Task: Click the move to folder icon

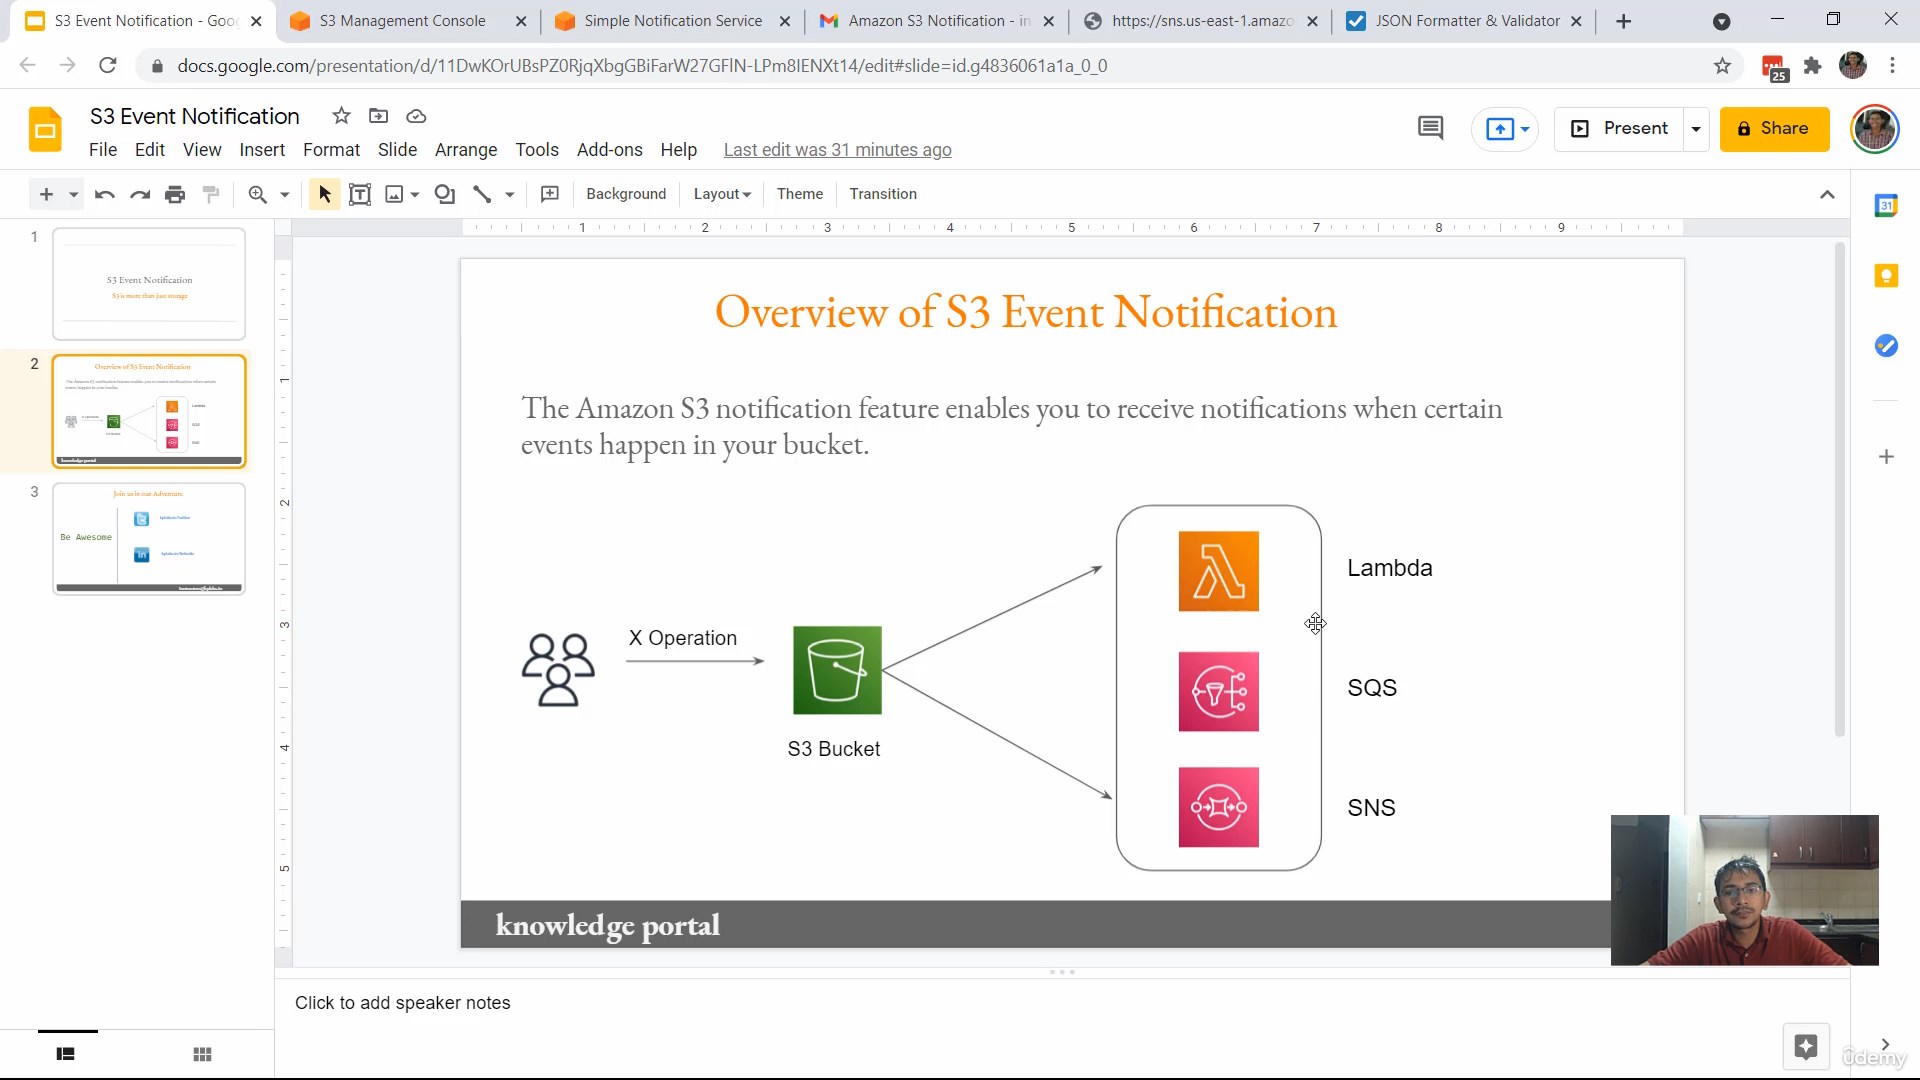Action: point(378,116)
